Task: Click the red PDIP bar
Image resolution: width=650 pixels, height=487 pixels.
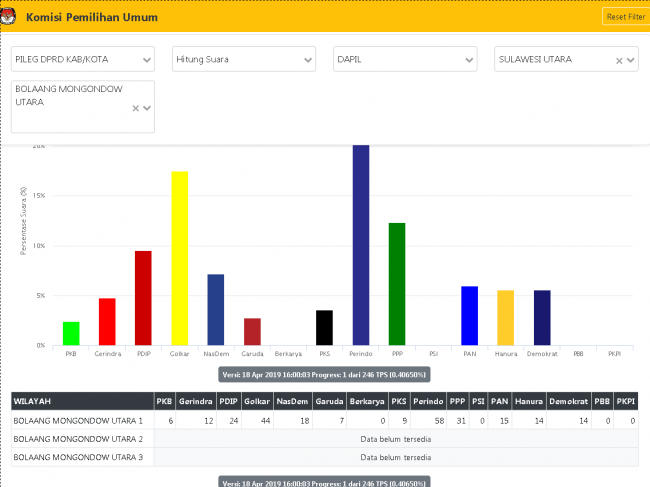Action: point(143,298)
